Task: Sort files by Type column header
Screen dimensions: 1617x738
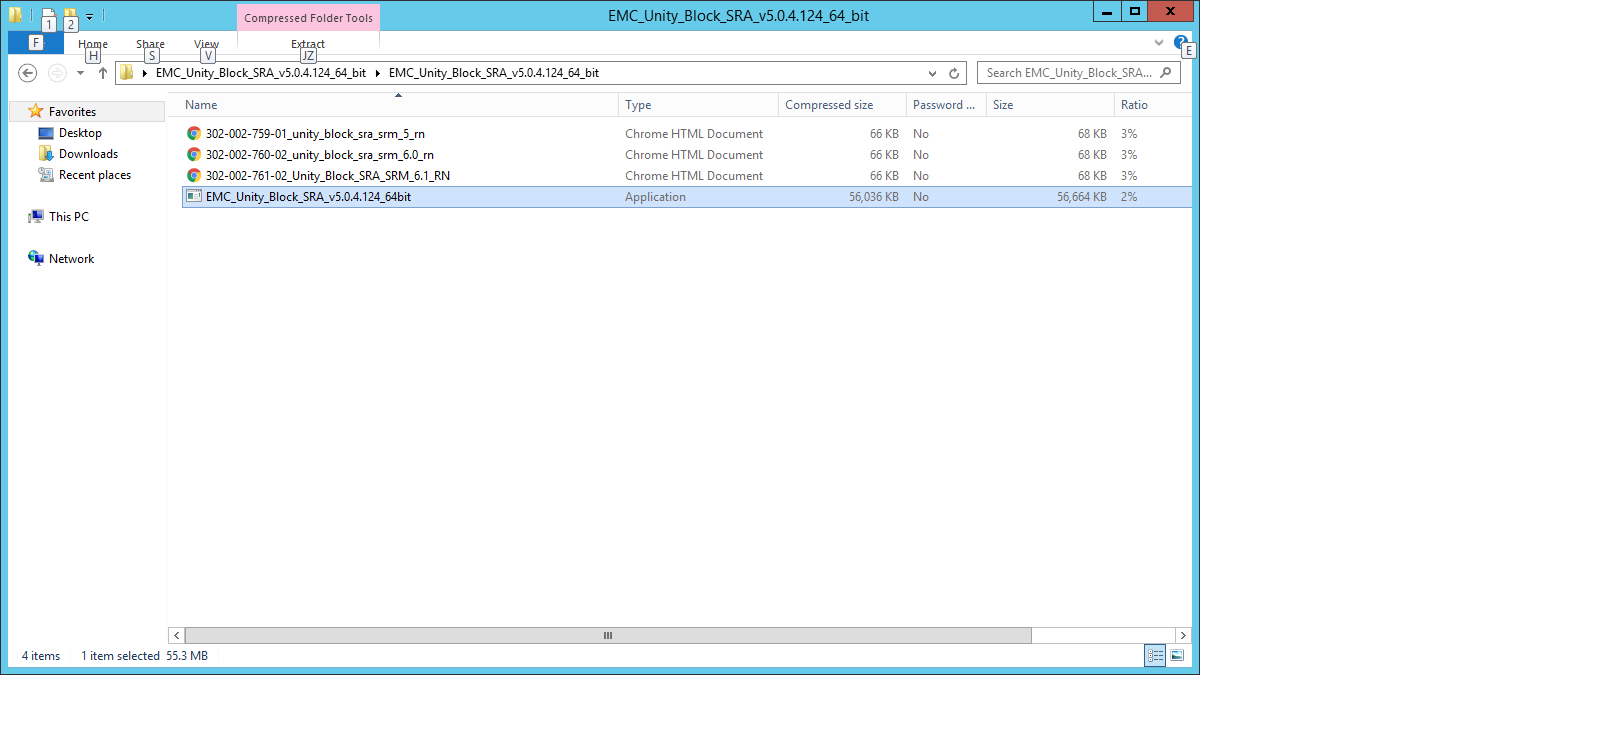Action: click(638, 105)
